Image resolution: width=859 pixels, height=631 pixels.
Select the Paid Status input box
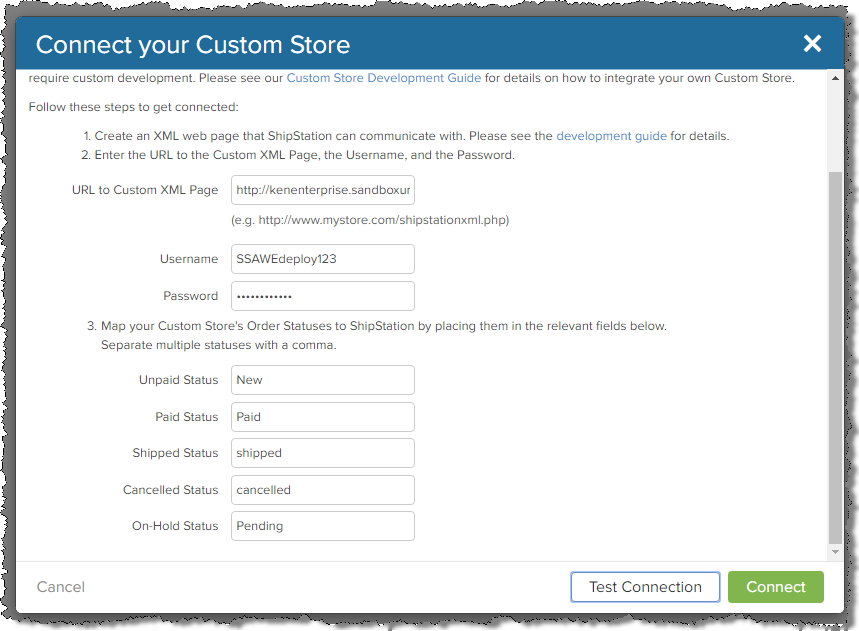(323, 417)
